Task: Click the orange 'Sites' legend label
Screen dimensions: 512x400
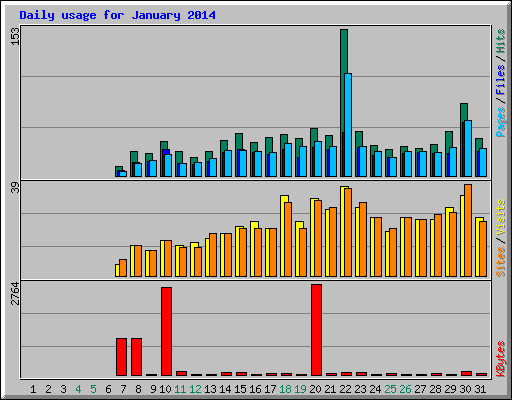Action: [x=501, y=262]
